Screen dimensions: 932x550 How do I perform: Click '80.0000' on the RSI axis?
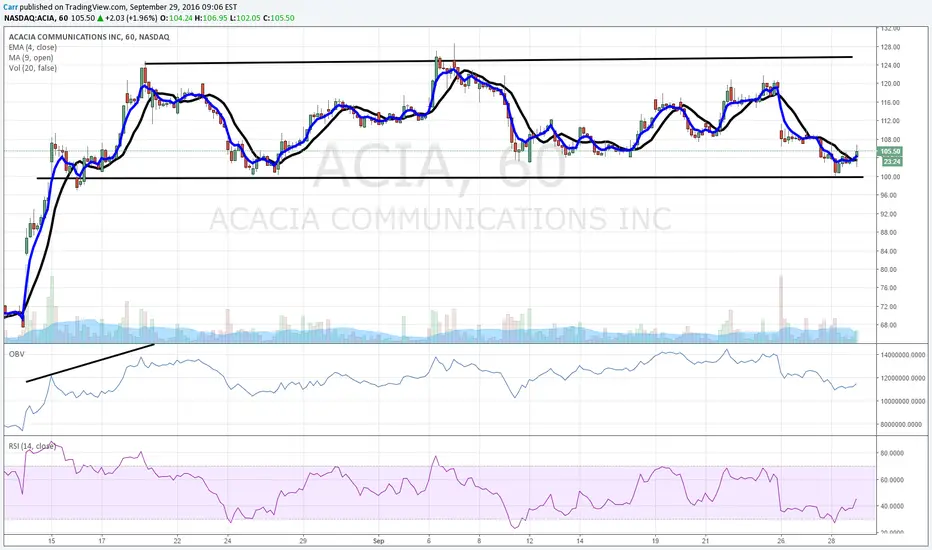(x=893, y=453)
